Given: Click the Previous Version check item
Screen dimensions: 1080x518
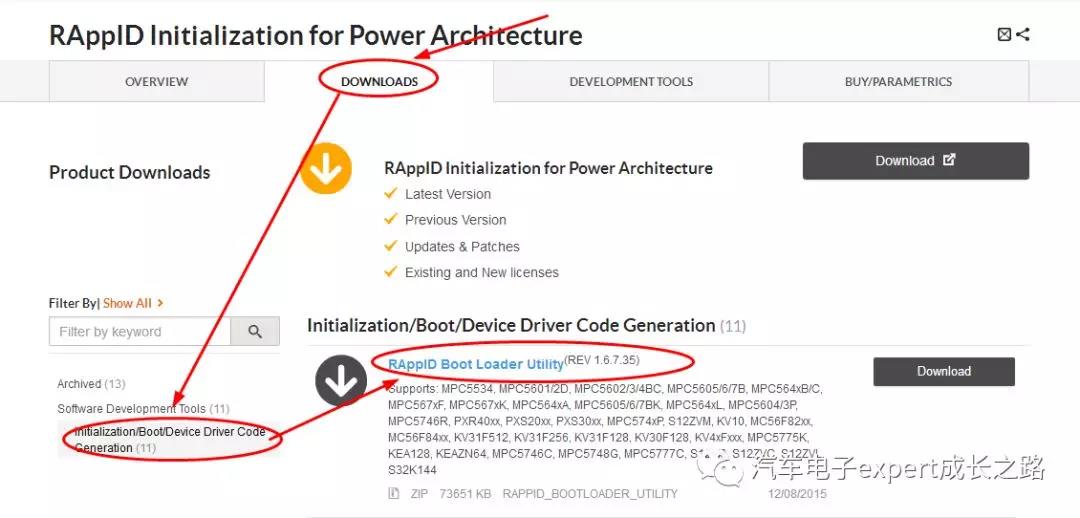Looking at the screenshot, I should pyautogui.click(x=455, y=220).
